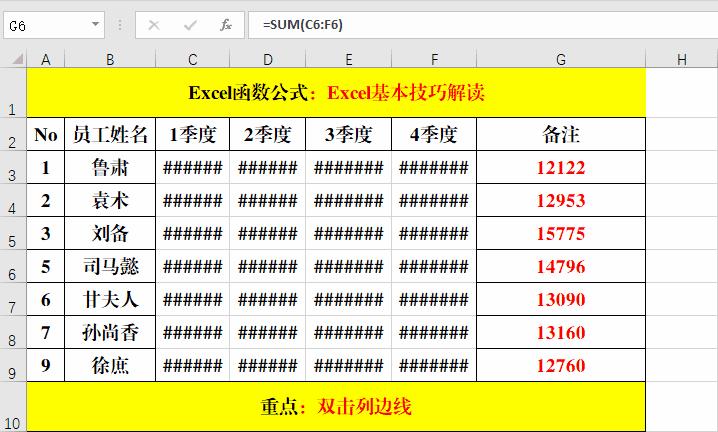Open the Insert Function fx dialog
Image resolution: width=718 pixels, height=432 pixels.
click(x=225, y=25)
